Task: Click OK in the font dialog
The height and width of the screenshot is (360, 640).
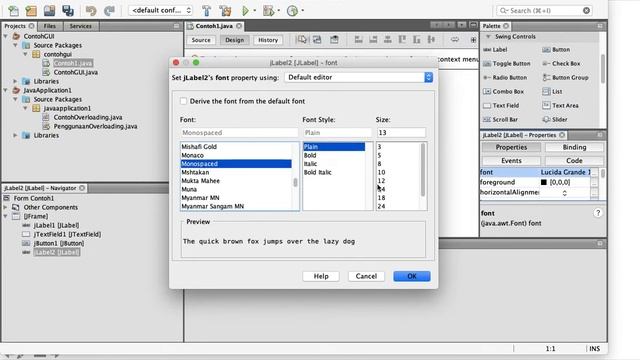Action: (x=412, y=276)
